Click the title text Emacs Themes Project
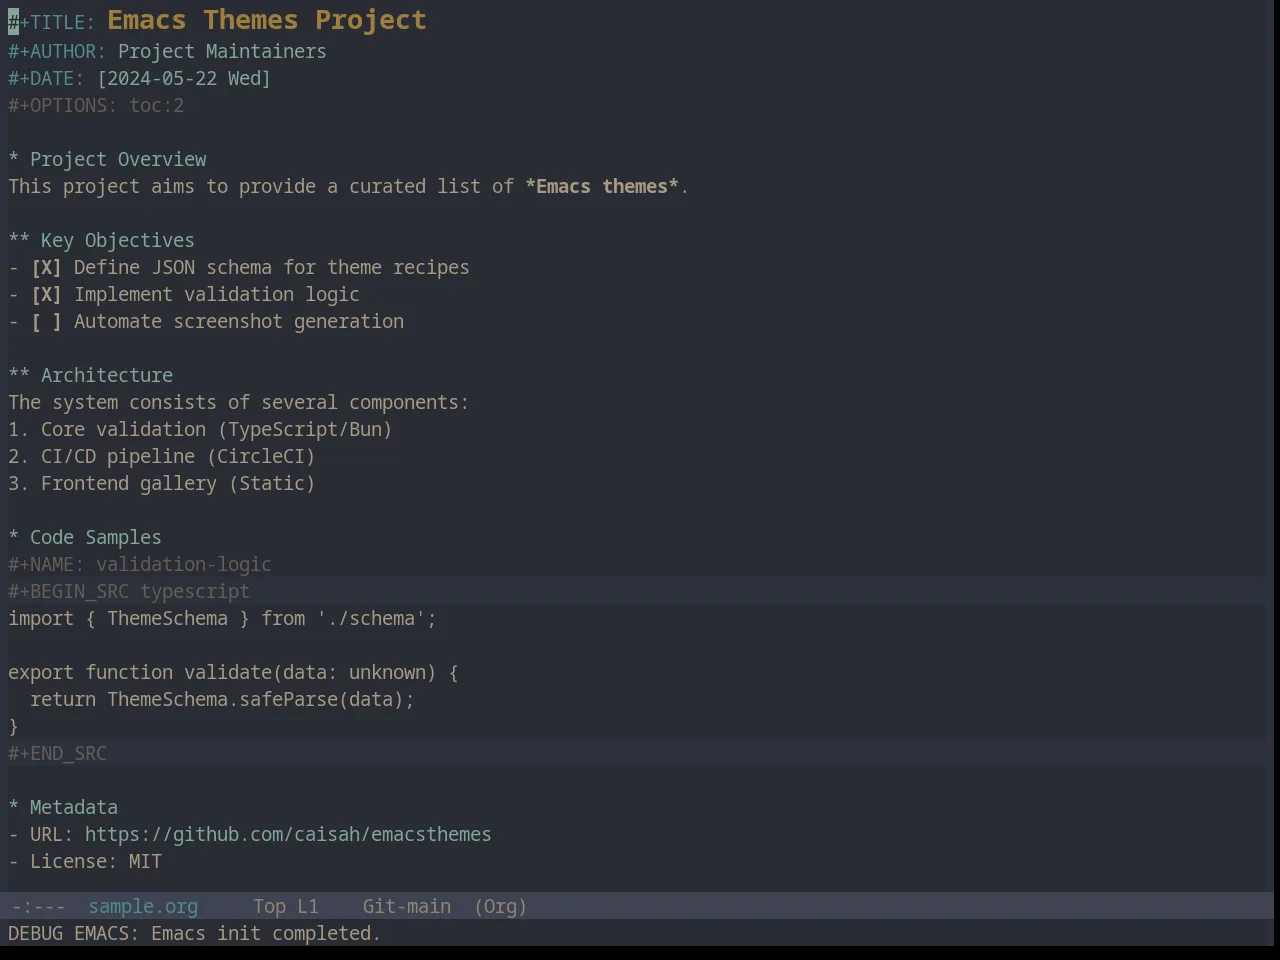The height and width of the screenshot is (960, 1280). [x=267, y=20]
